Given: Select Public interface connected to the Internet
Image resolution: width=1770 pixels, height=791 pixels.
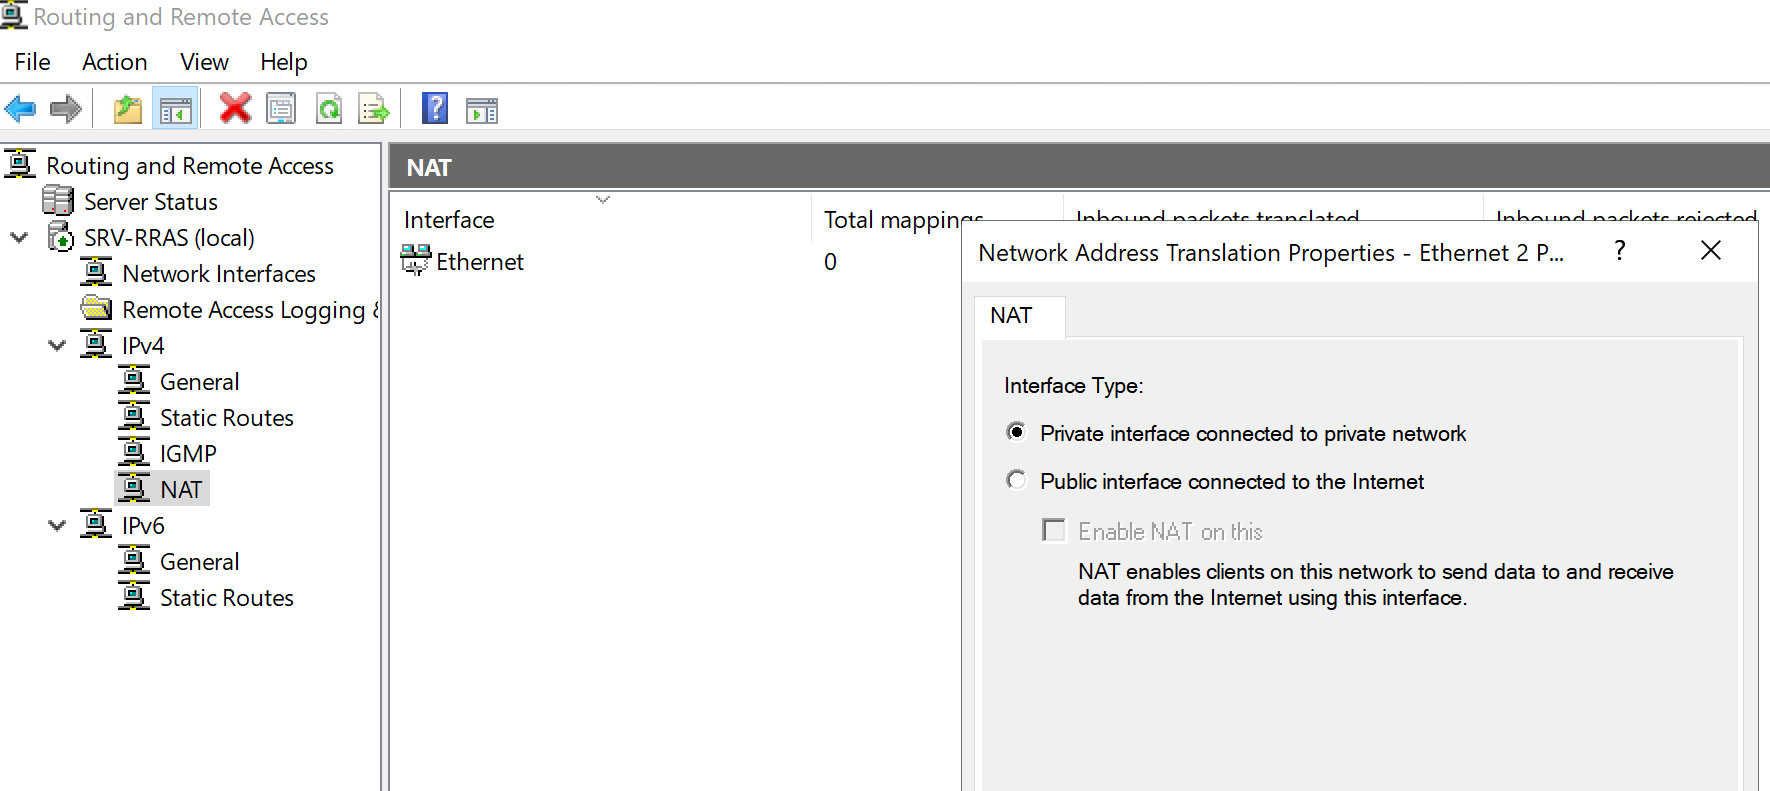Looking at the screenshot, I should coord(1017,481).
